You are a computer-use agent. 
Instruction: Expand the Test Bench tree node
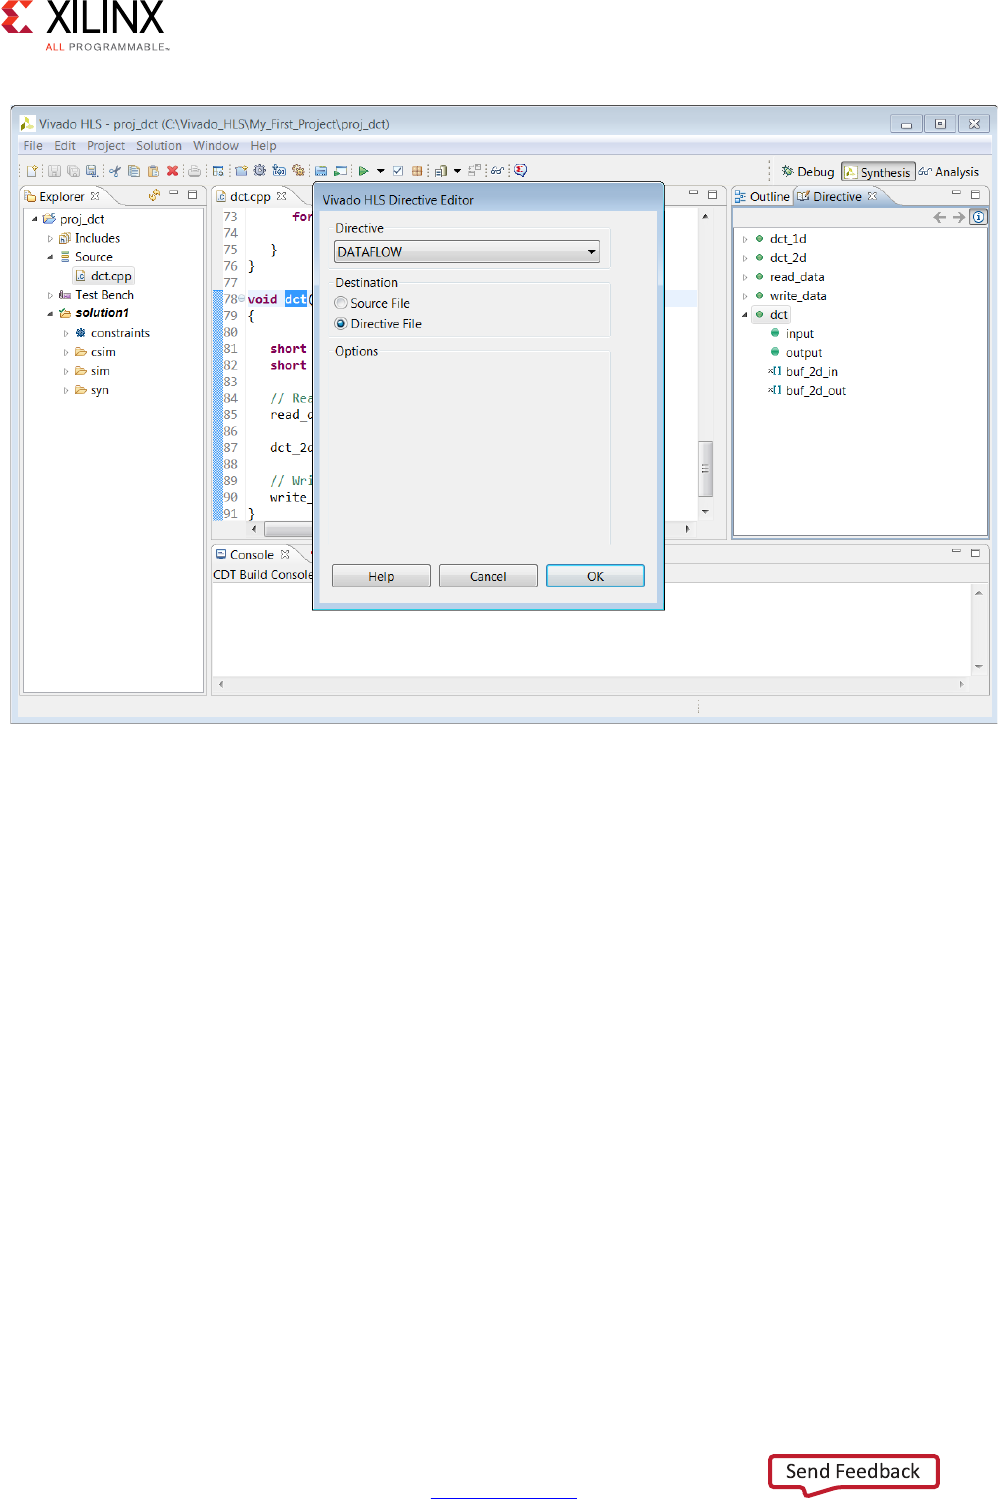50,295
